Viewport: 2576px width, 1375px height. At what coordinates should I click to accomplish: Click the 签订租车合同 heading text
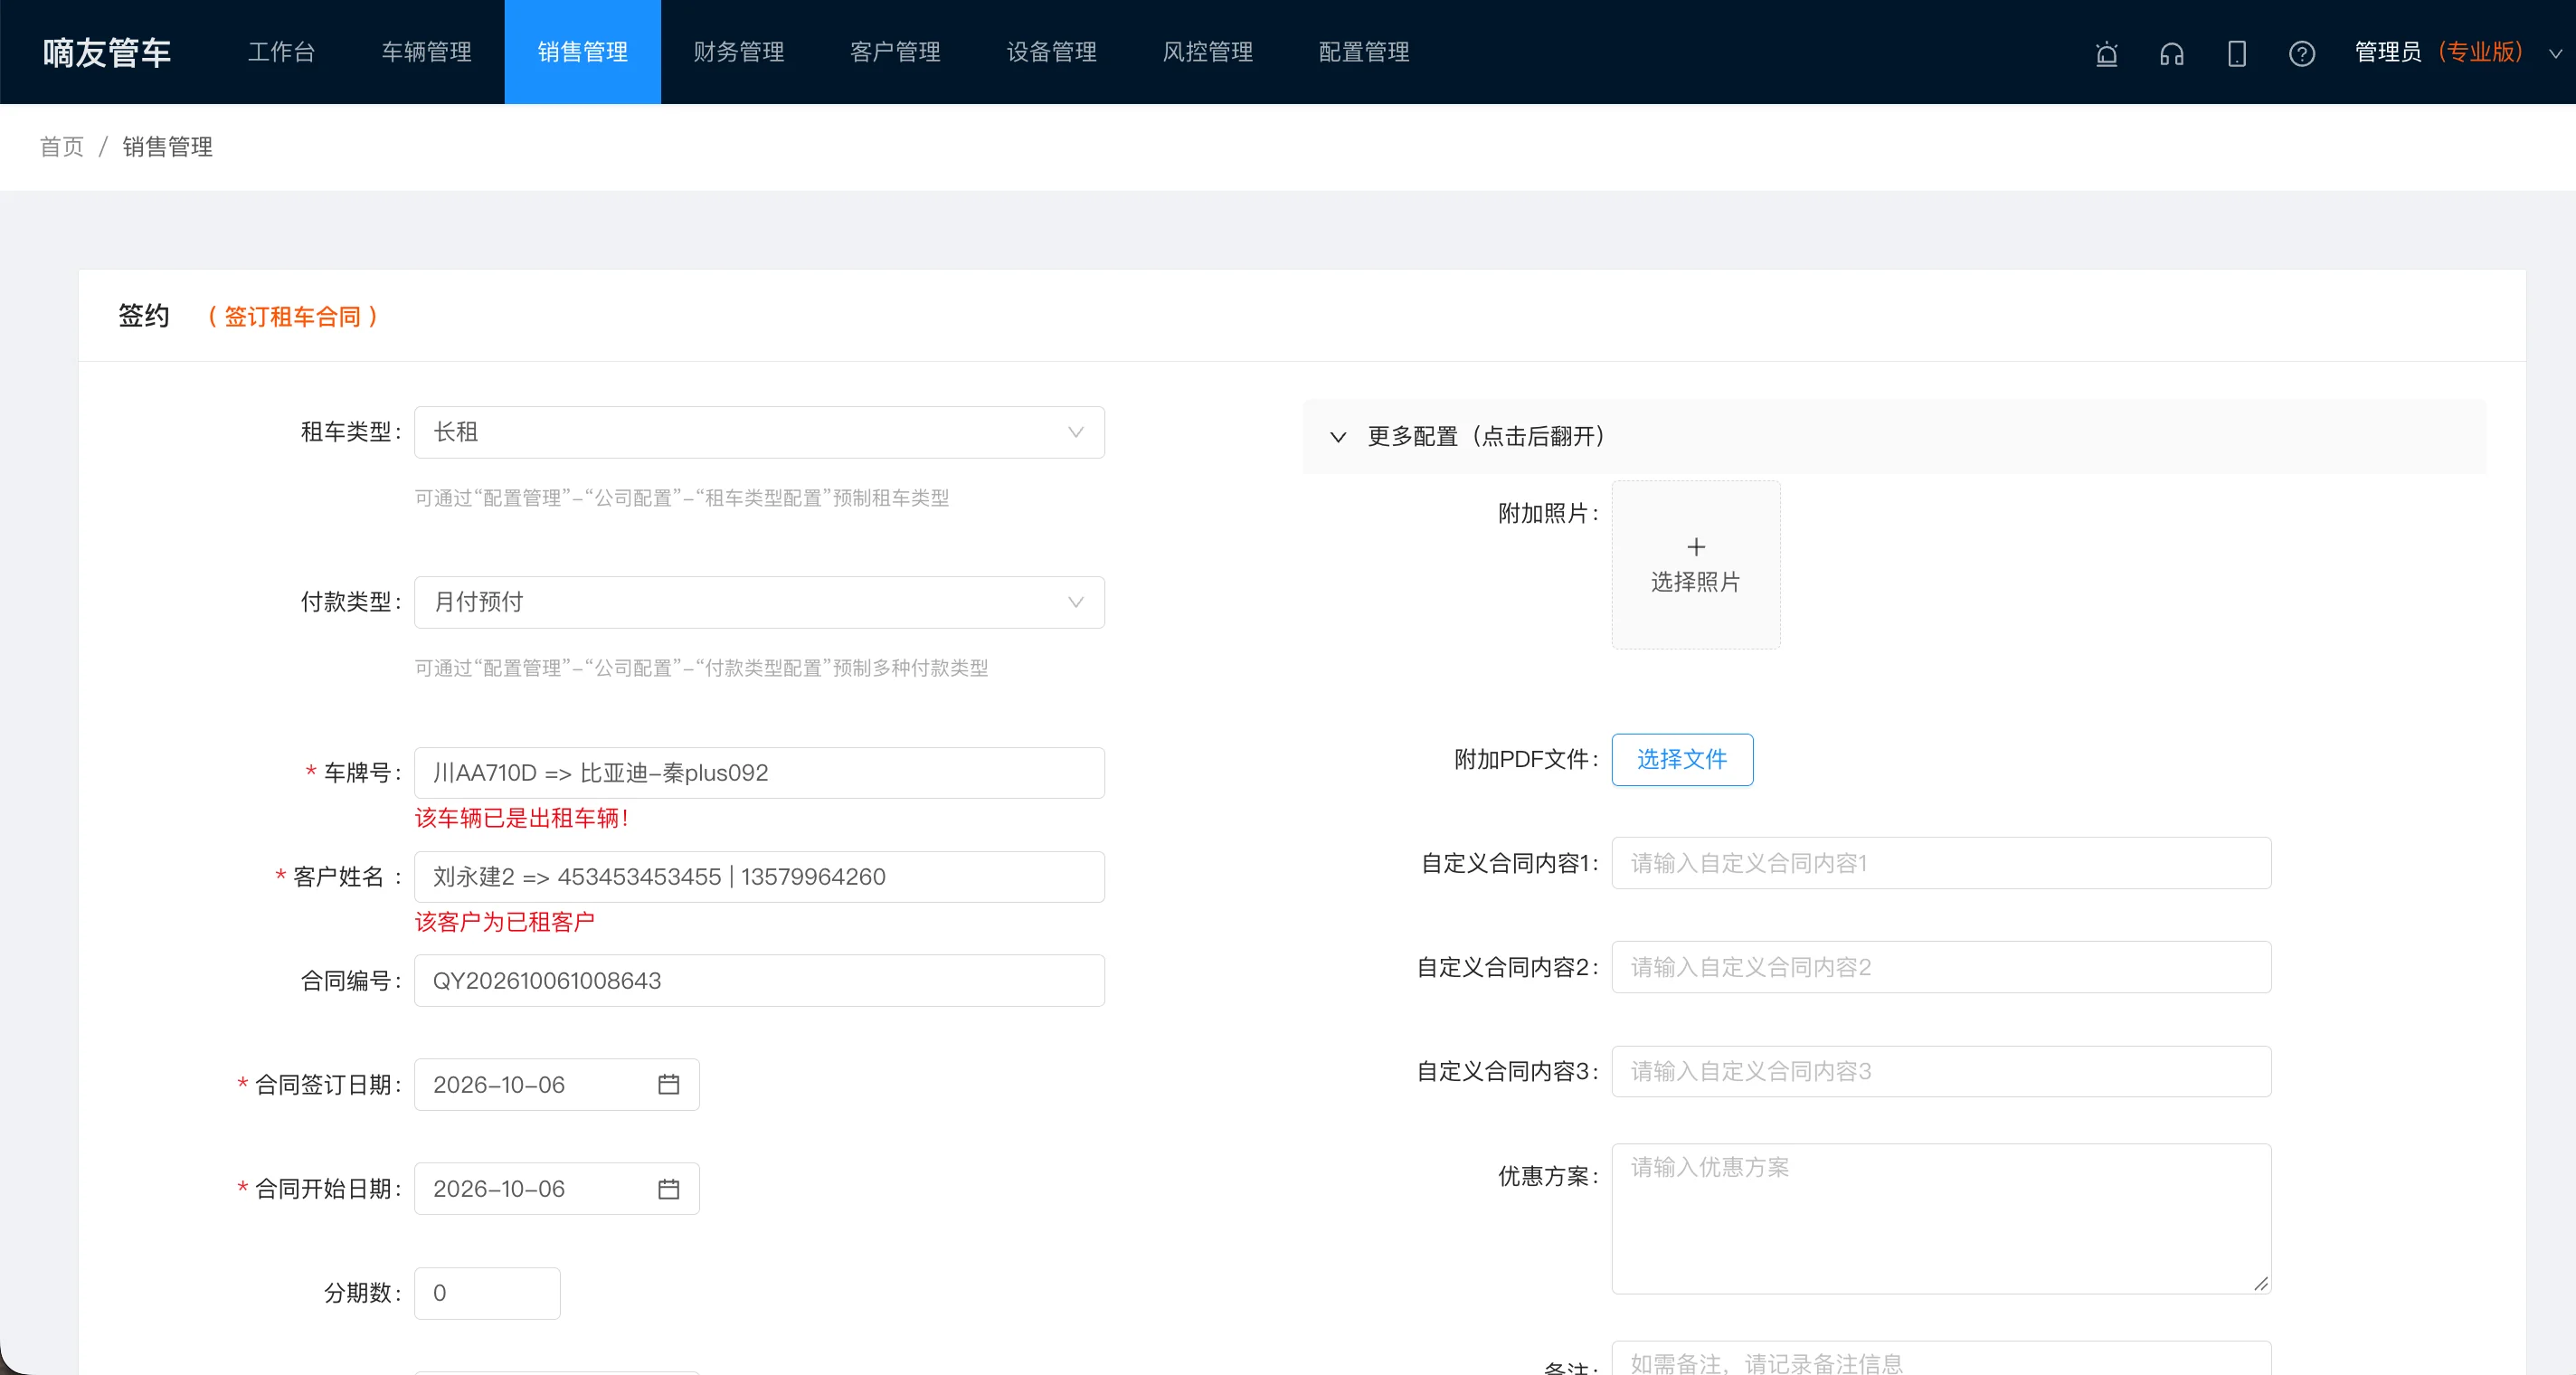(292, 317)
